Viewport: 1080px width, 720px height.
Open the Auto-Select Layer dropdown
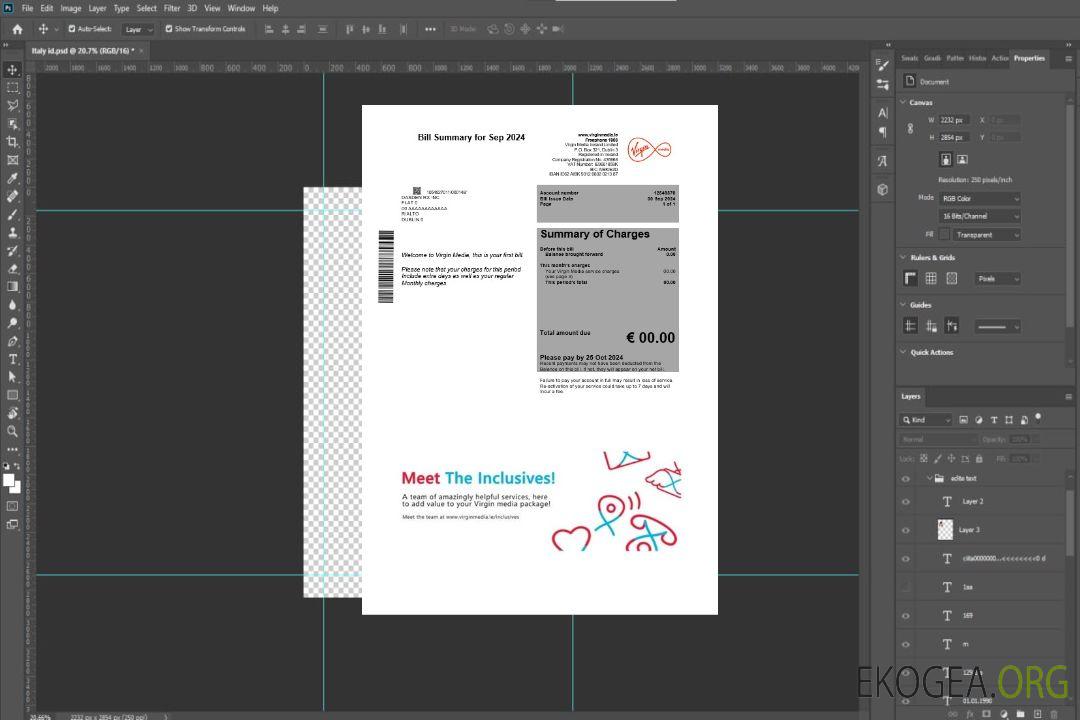(138, 30)
